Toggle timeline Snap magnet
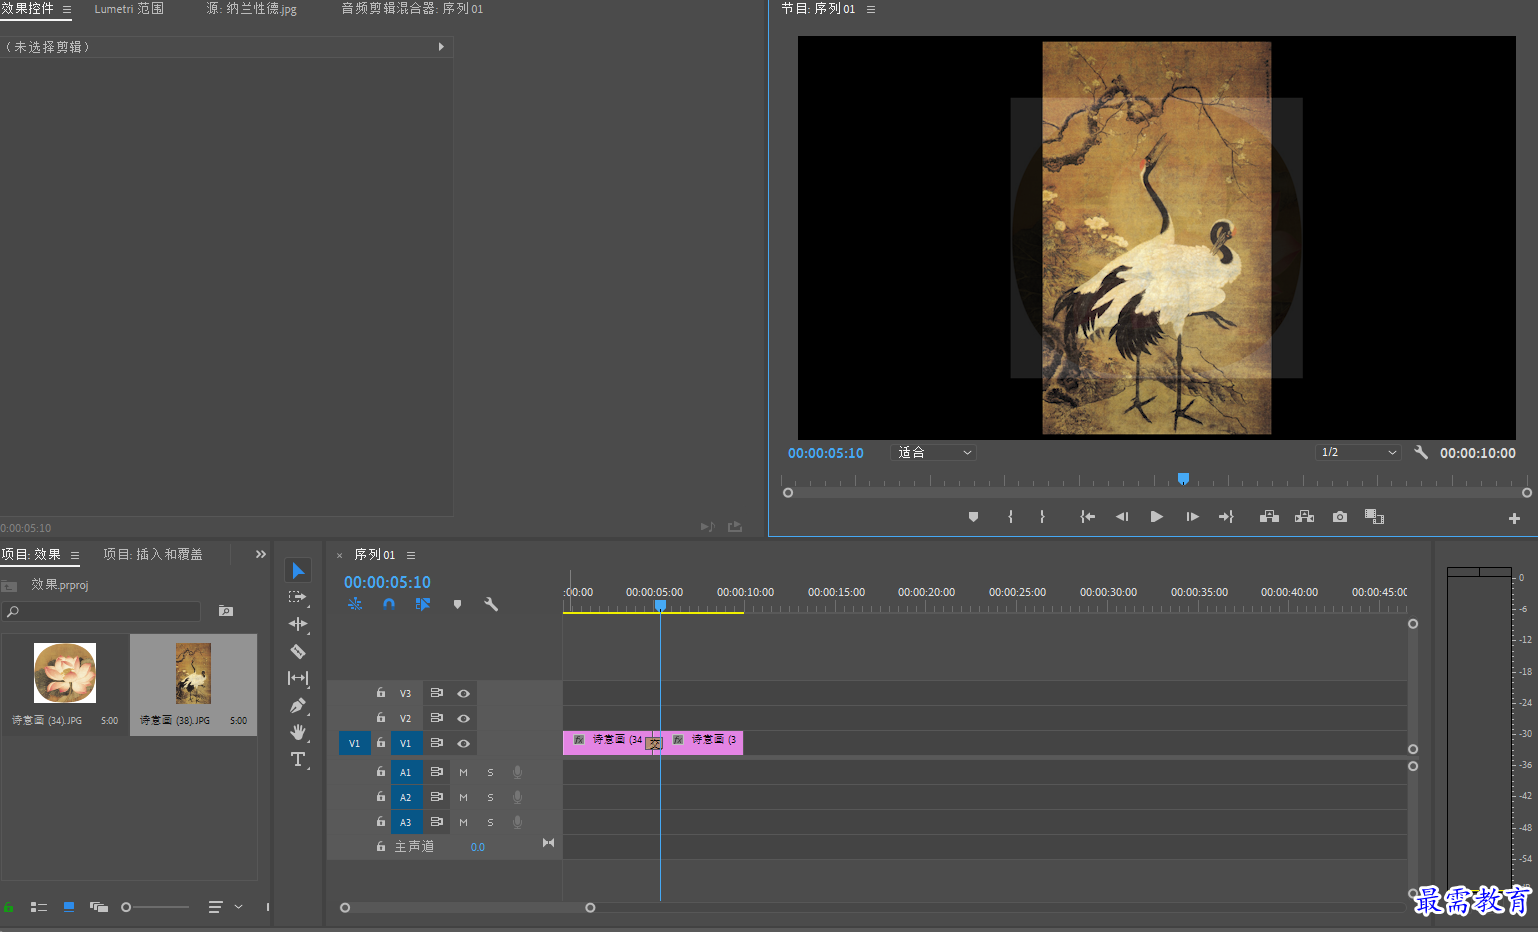Image resolution: width=1538 pixels, height=932 pixels. (x=389, y=604)
